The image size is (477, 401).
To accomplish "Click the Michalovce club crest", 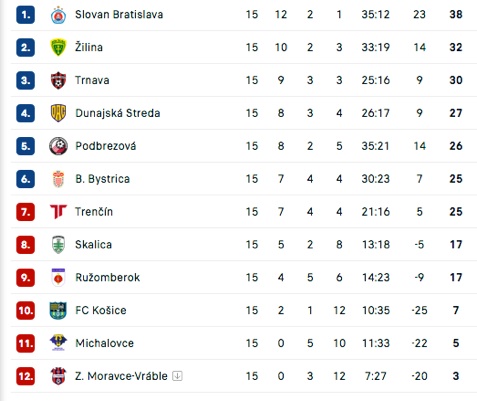I will point(58,343).
